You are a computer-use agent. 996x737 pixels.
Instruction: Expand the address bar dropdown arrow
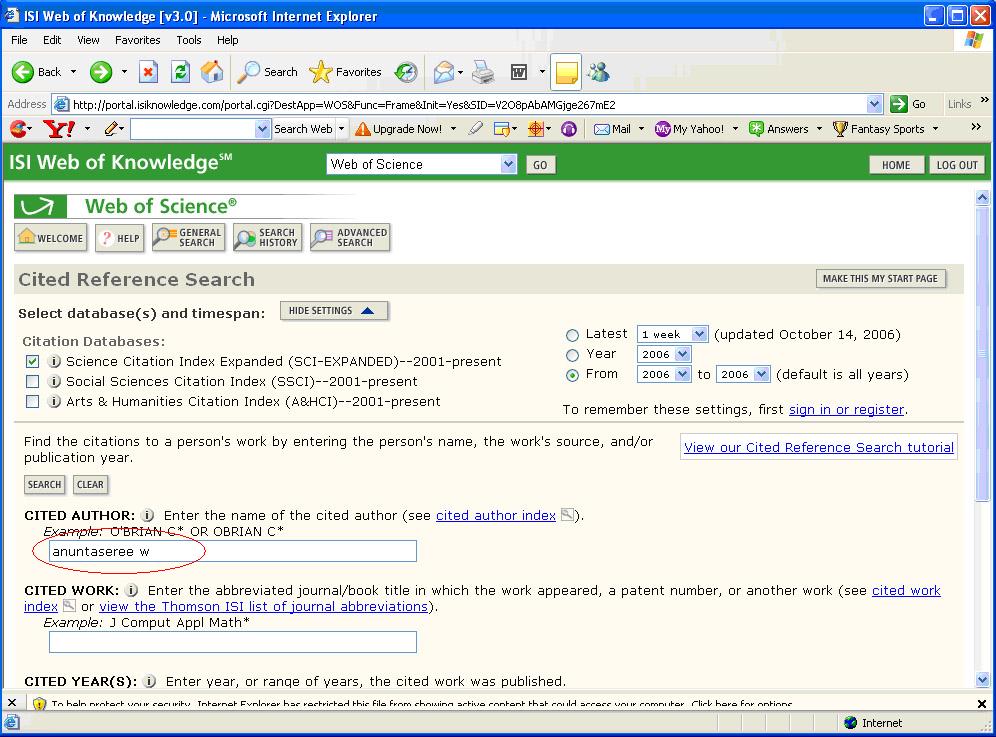point(874,104)
